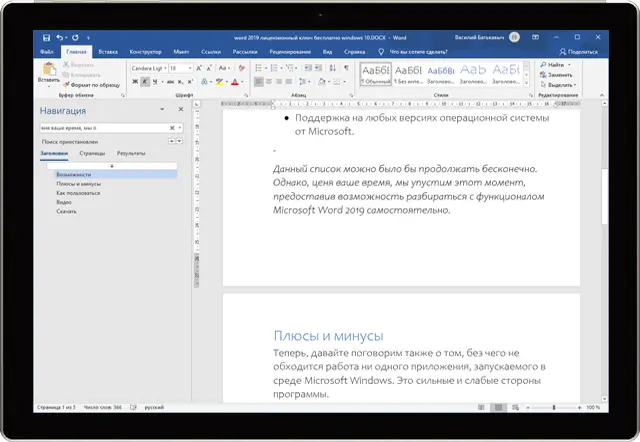Screen dimensions: 640x442
Task: Toggle strikethrough abc formatting
Action: tap(171, 82)
